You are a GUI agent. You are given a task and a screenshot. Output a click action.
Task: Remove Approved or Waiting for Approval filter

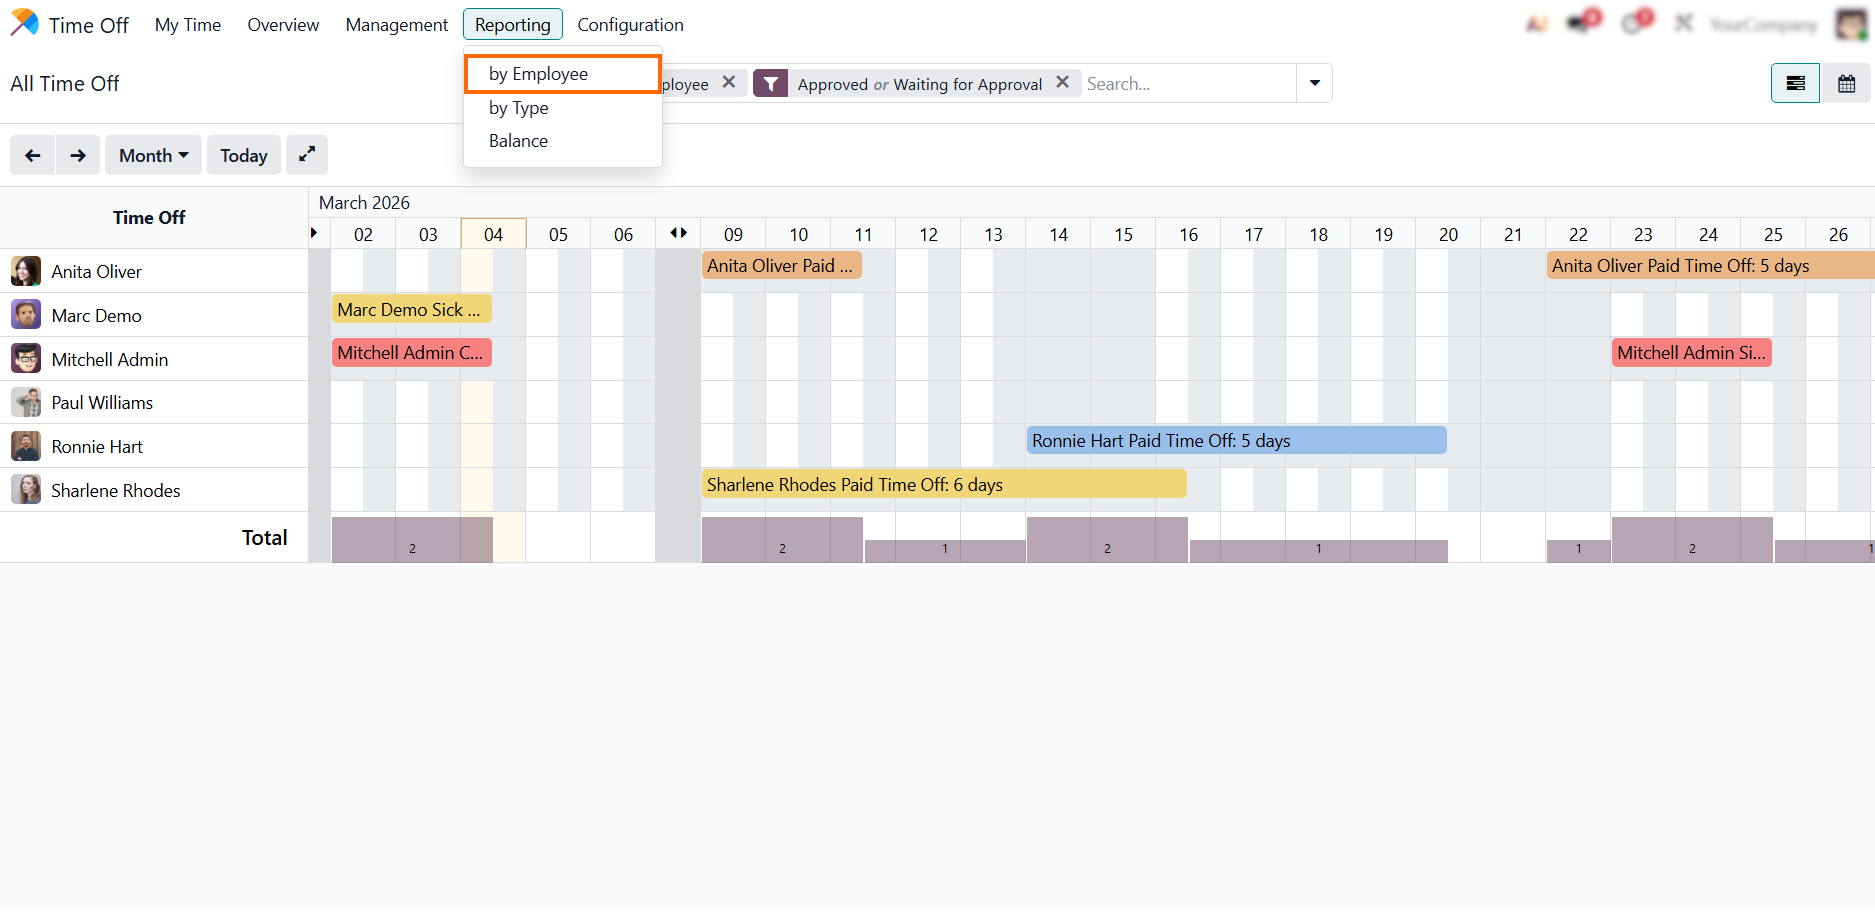[1062, 83]
